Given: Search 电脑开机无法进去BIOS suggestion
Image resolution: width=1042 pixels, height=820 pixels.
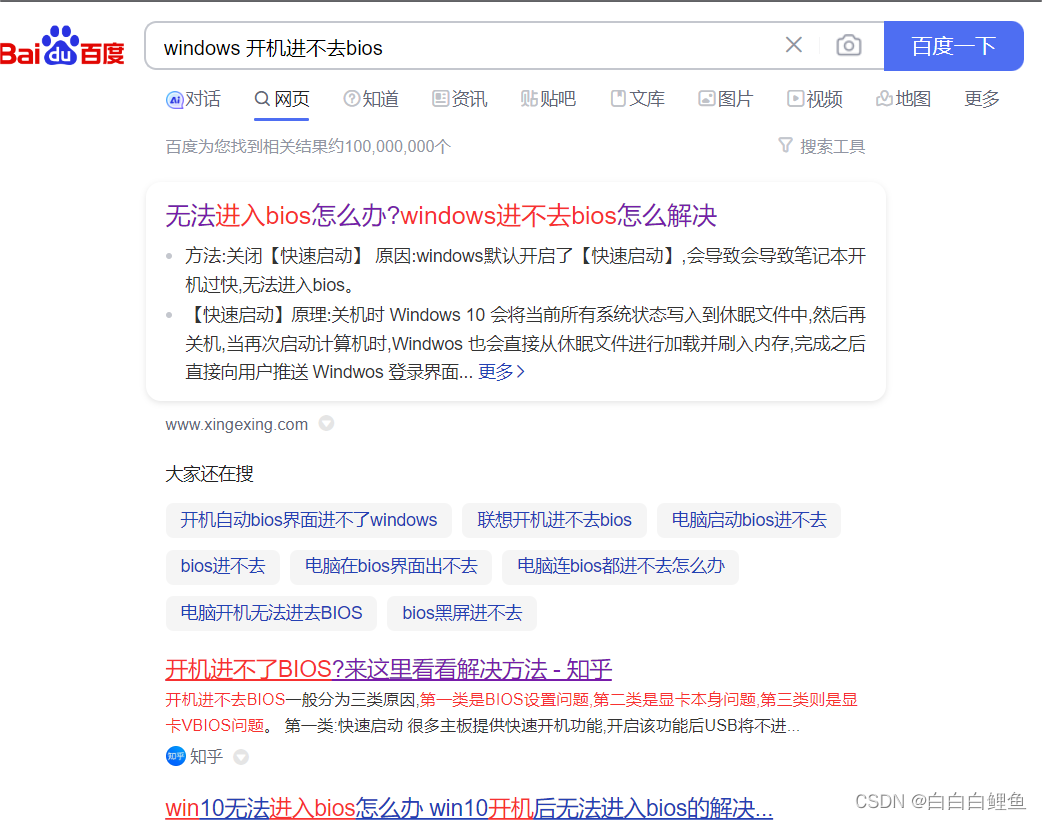Looking at the screenshot, I should click(x=271, y=613).
